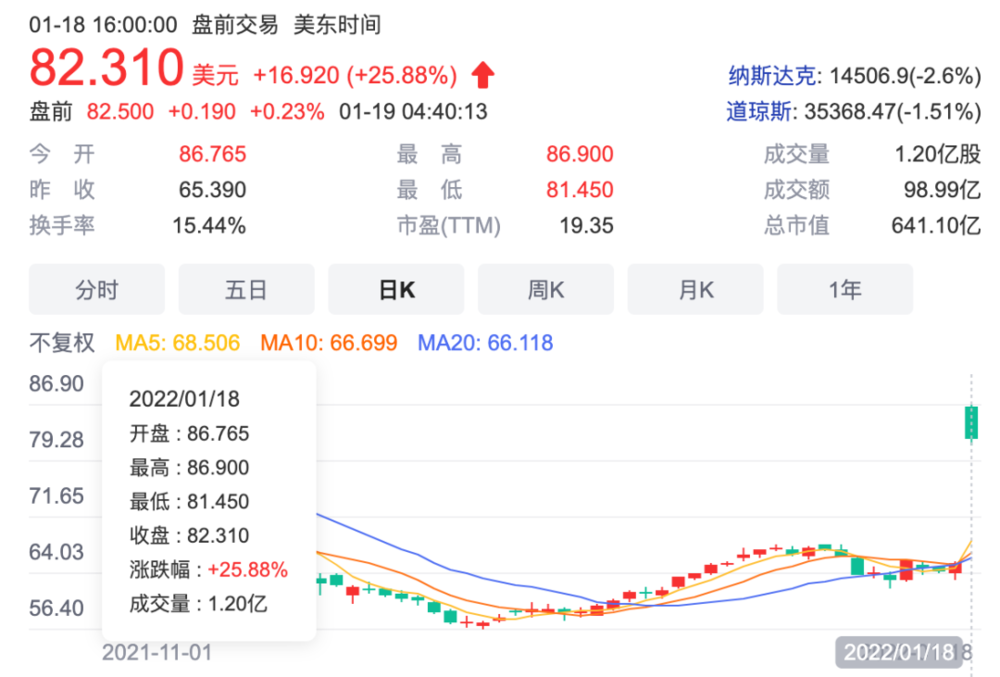Show the 1年 one-year chart

[x=845, y=290]
